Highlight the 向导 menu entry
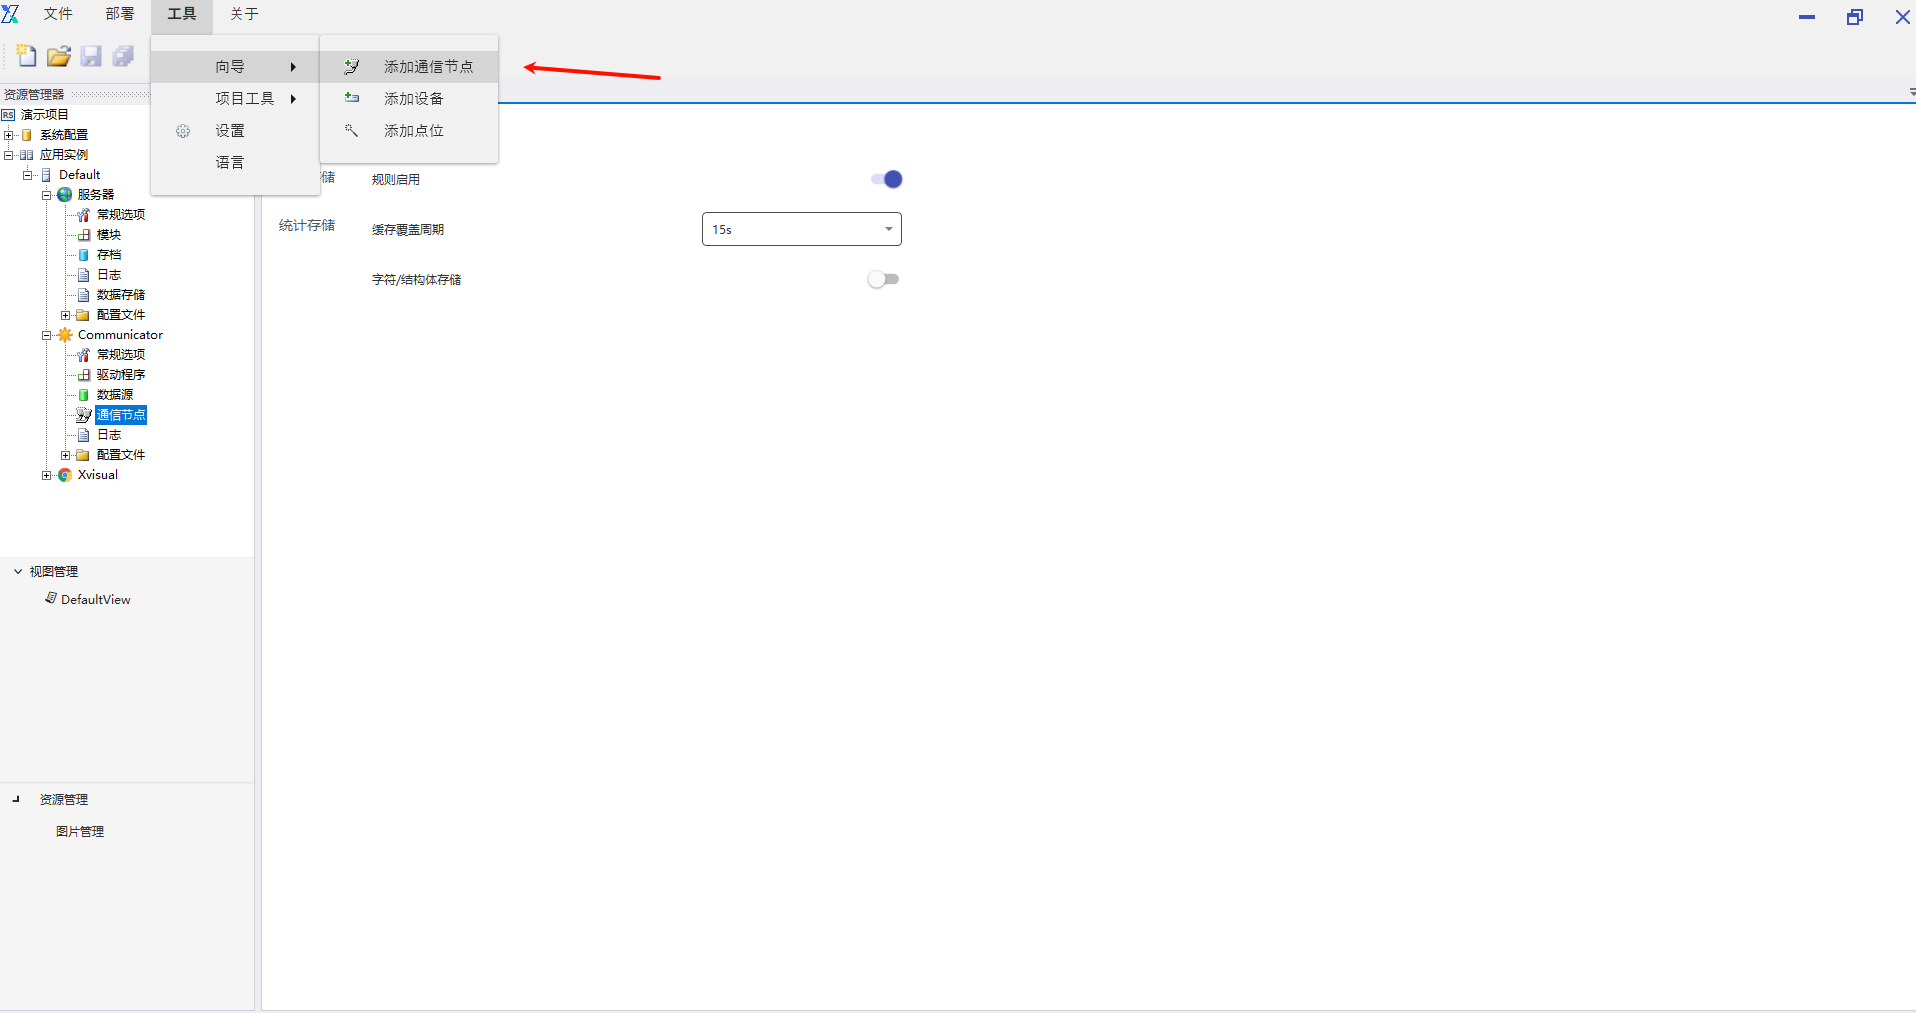The height and width of the screenshot is (1013, 1916). [235, 67]
